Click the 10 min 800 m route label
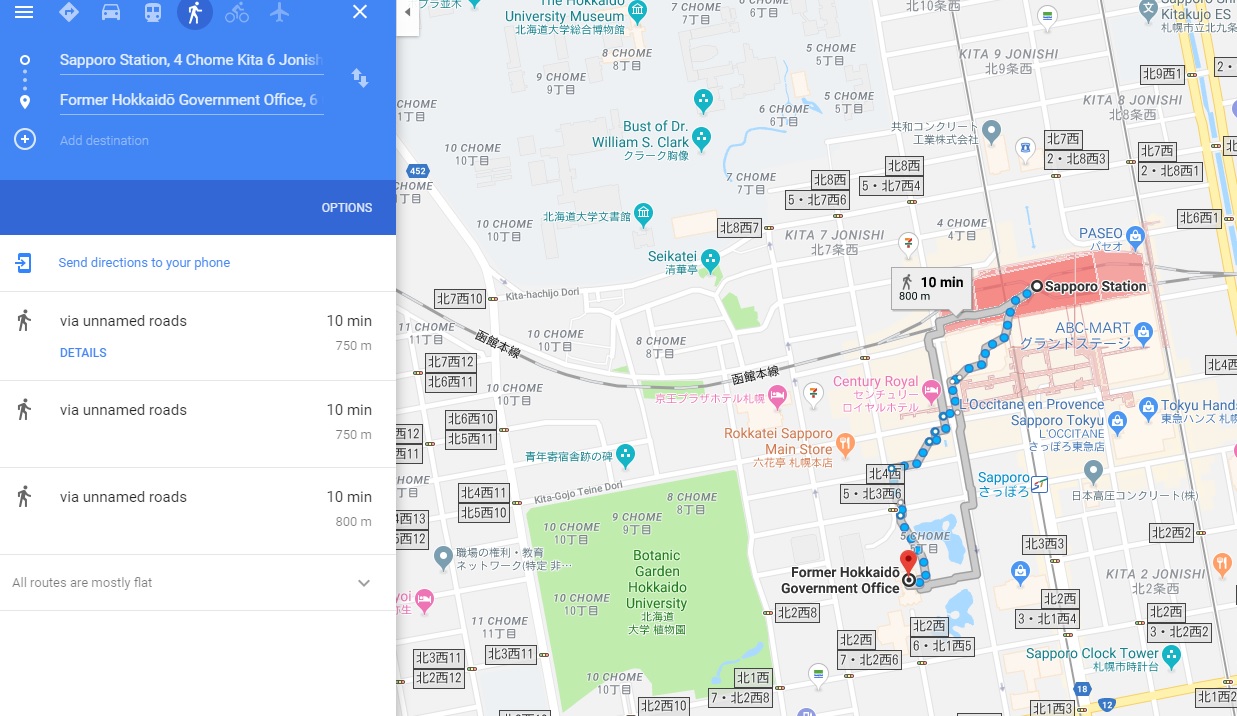1237x716 pixels. point(932,289)
